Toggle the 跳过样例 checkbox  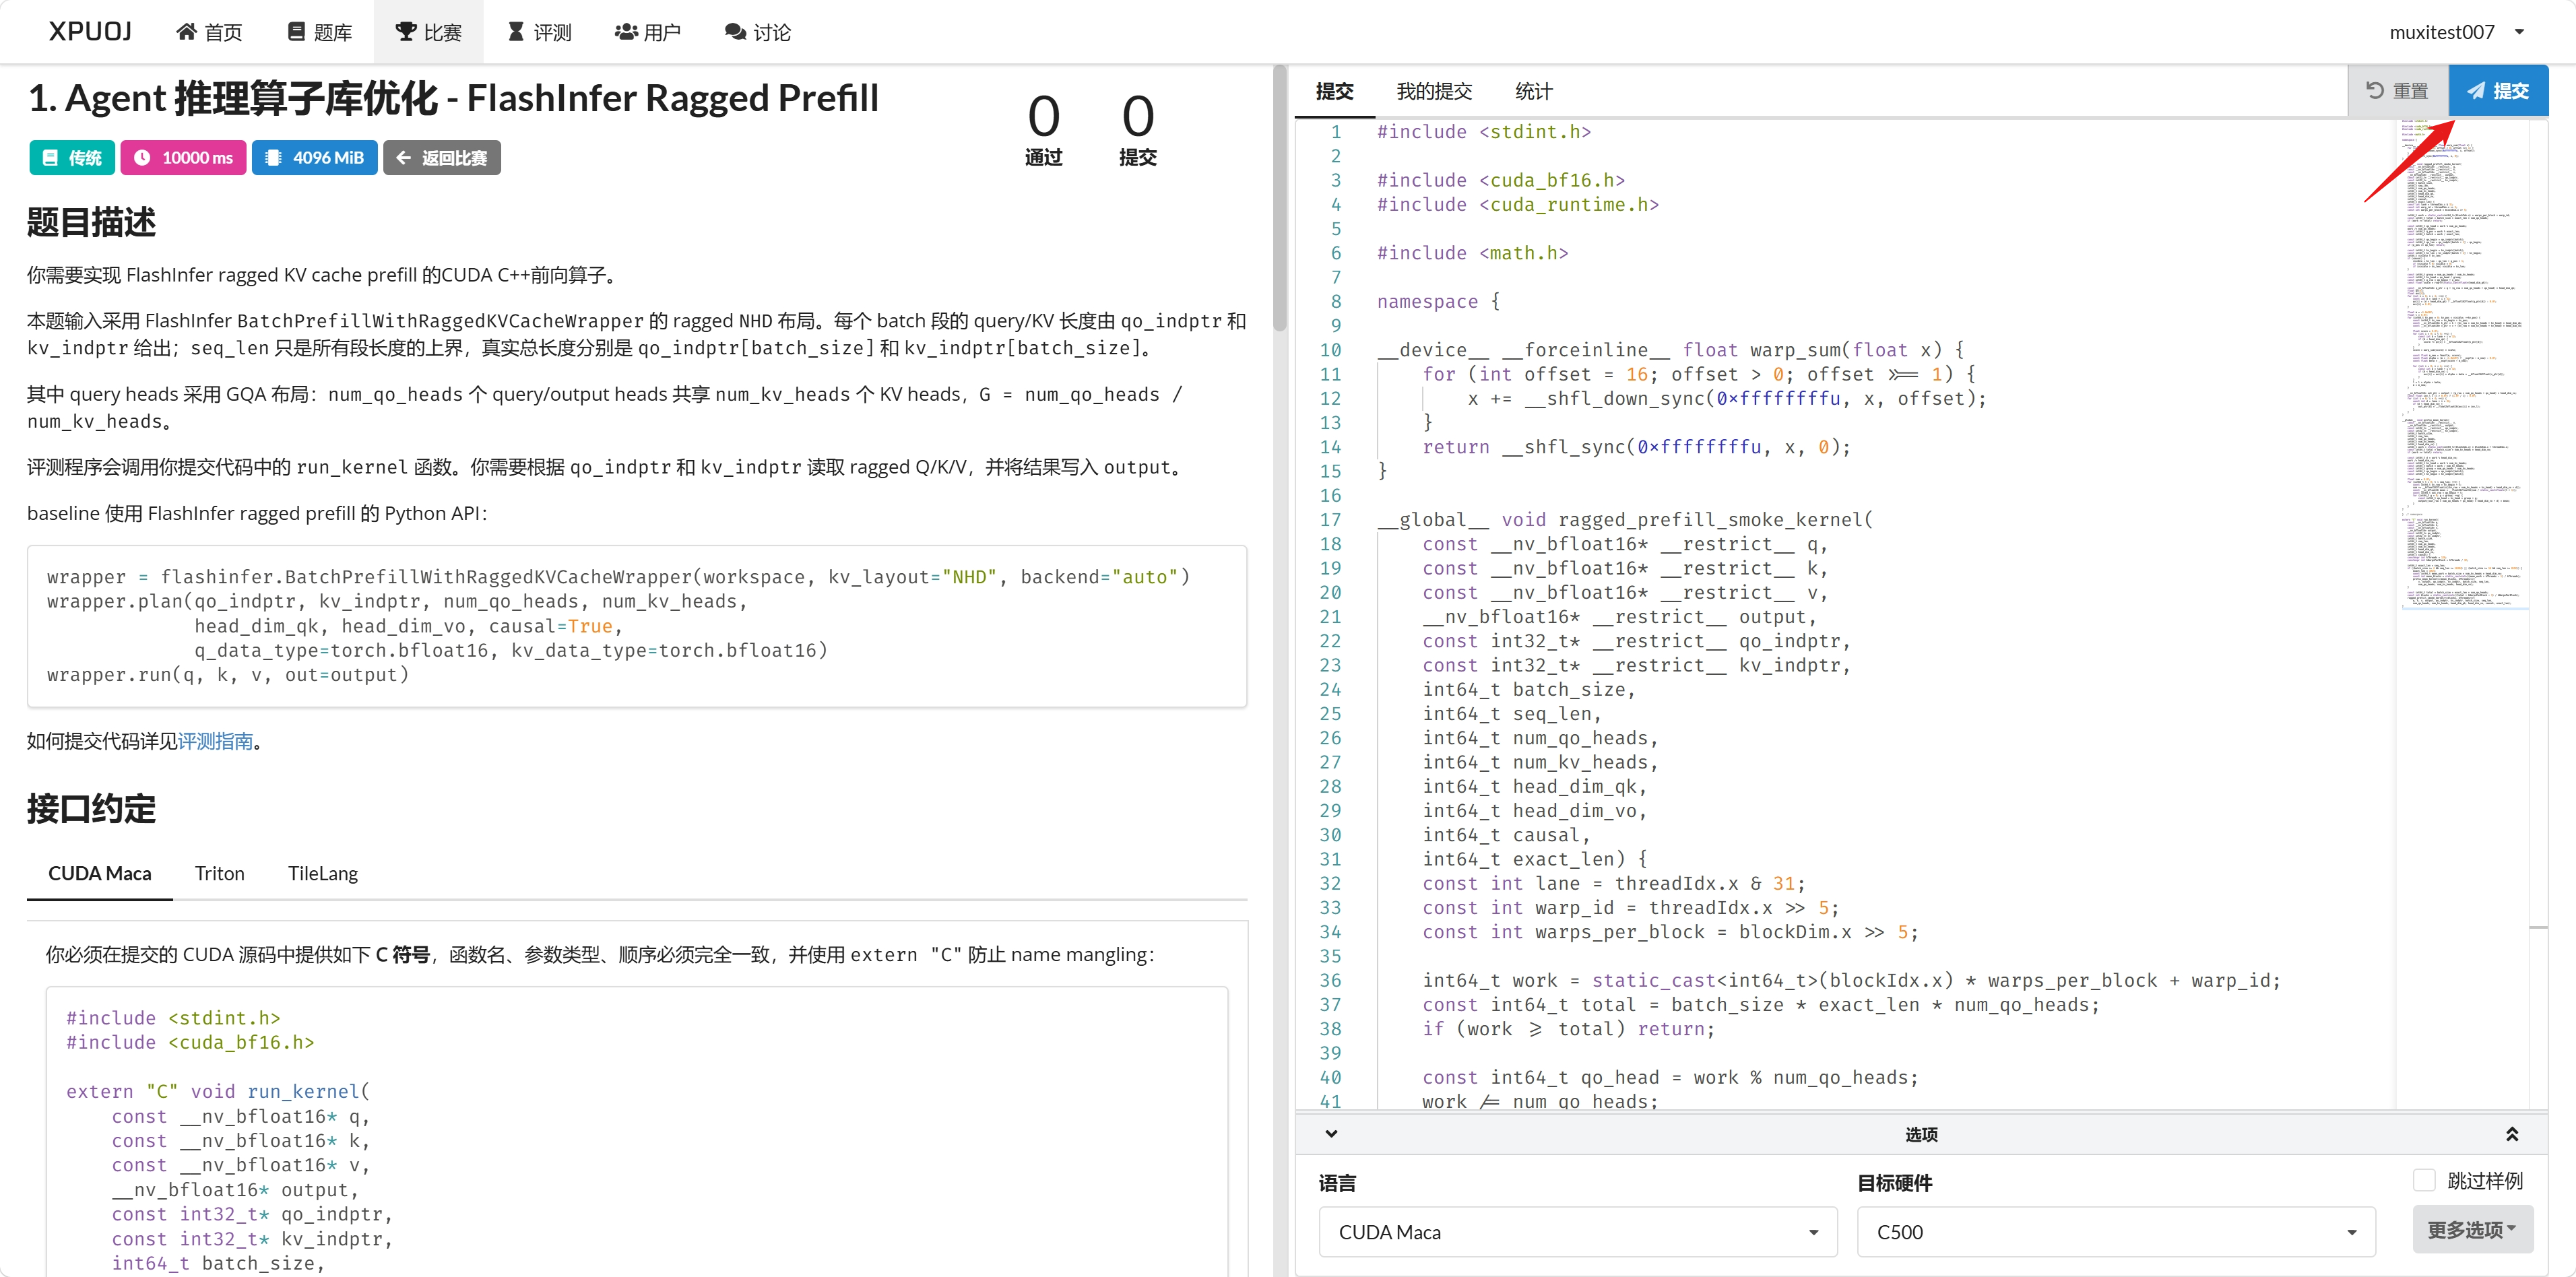point(2424,1180)
